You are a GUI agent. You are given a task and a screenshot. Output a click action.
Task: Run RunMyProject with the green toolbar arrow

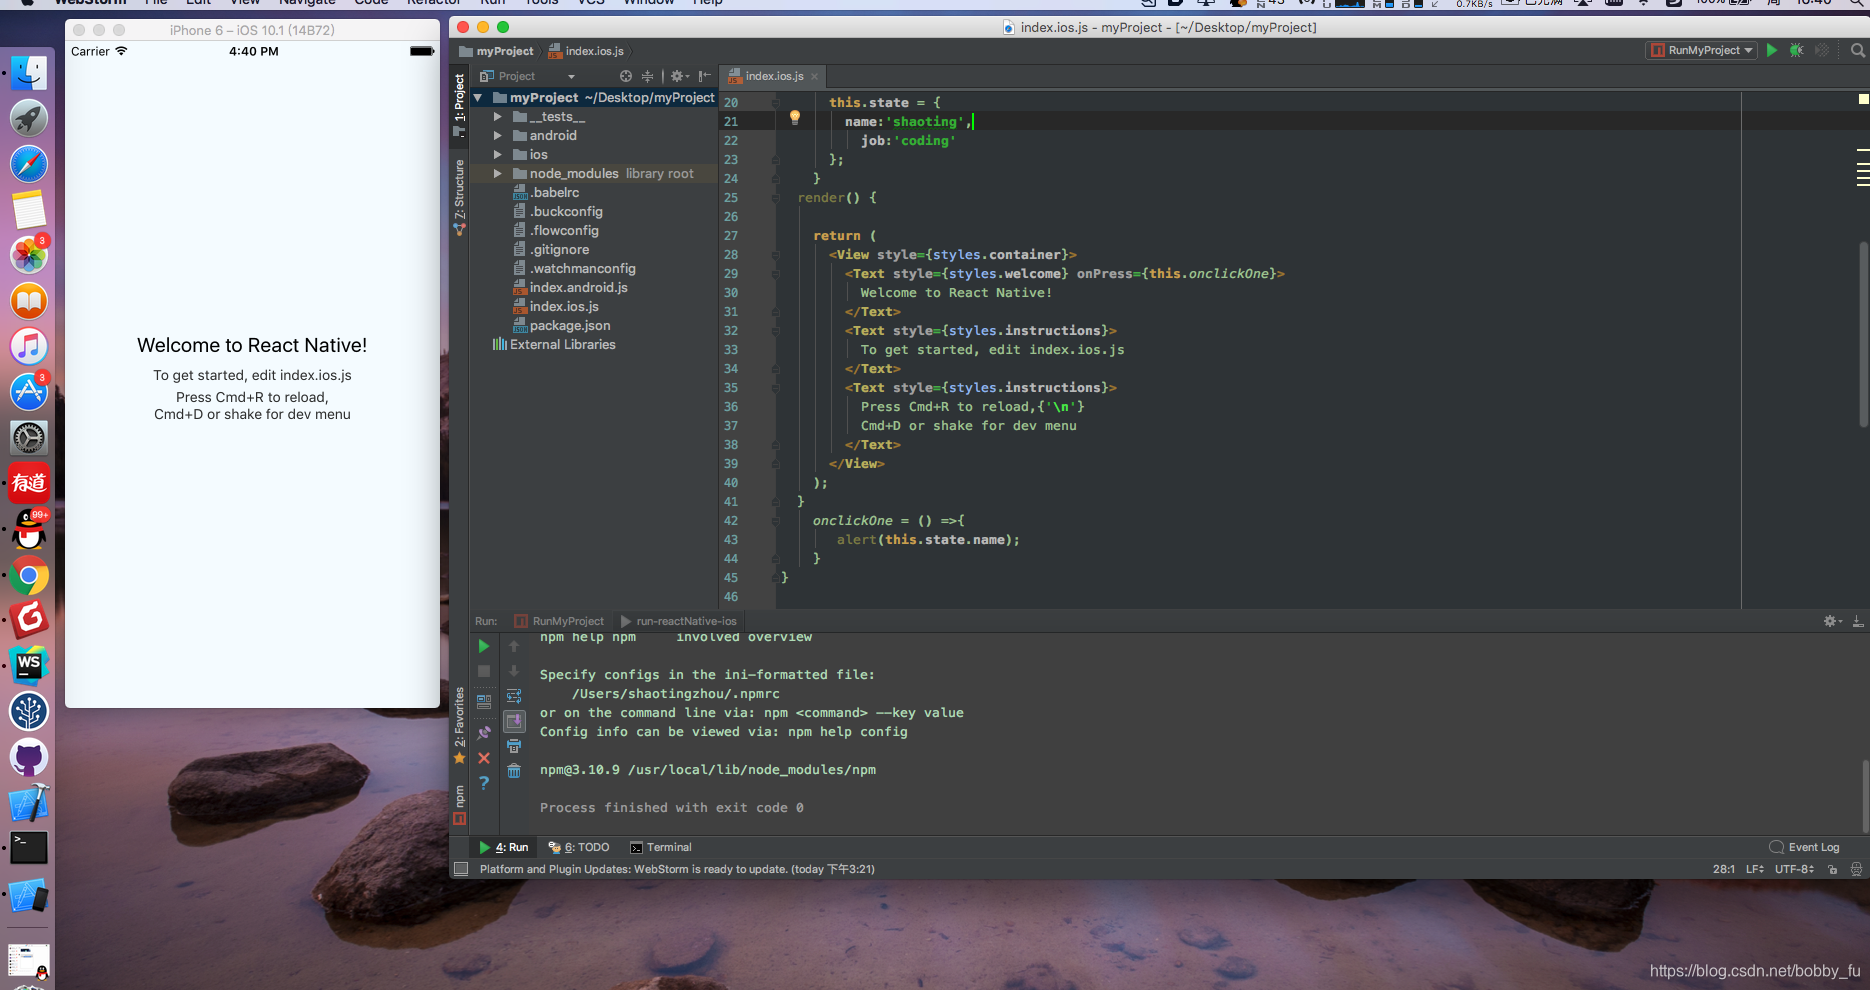[x=1772, y=50]
